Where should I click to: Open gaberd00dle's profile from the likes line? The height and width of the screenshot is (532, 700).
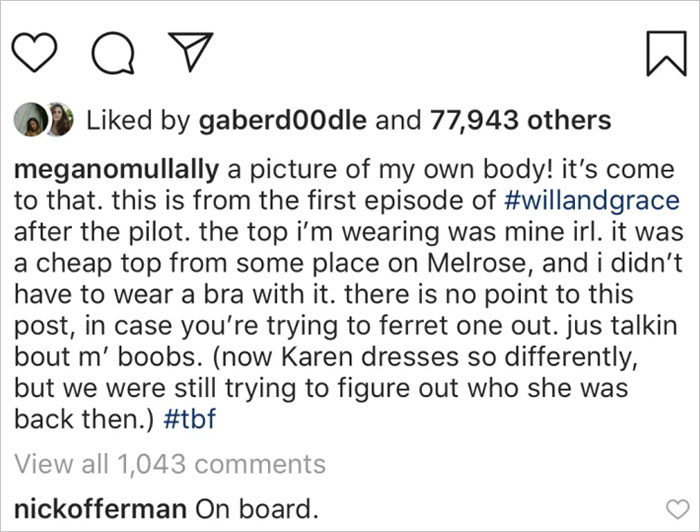tap(284, 121)
